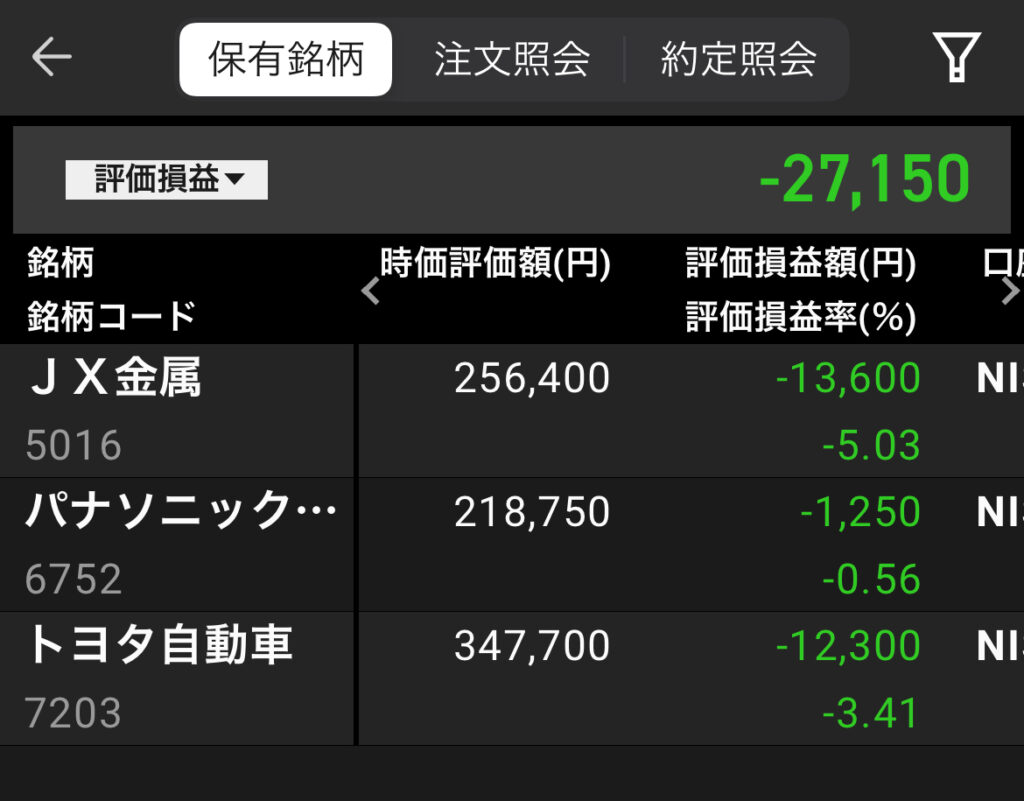The height and width of the screenshot is (801, 1024).
Task: Expand the 評価損益 dropdown
Action: 167,180
